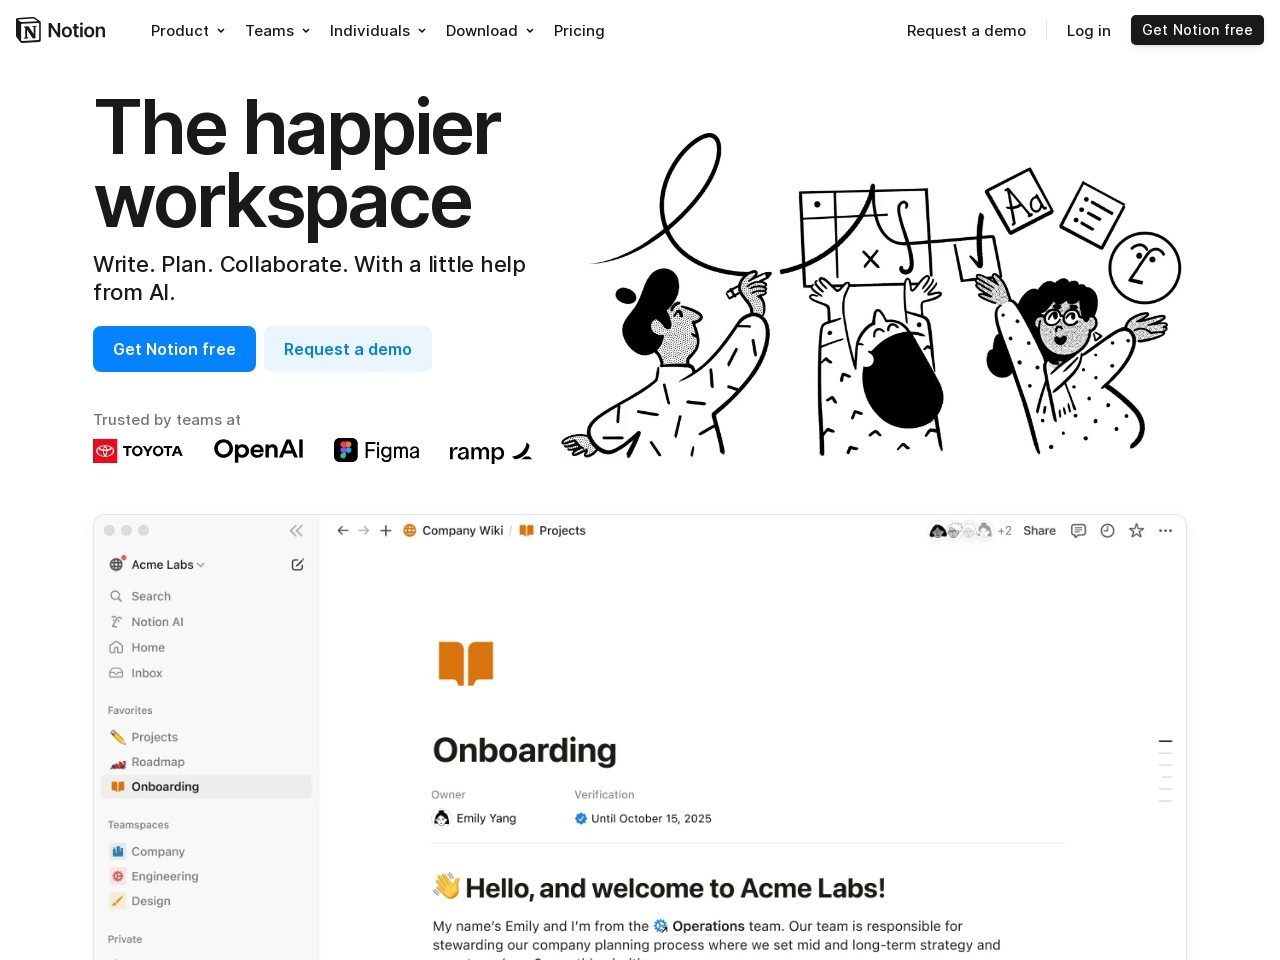This screenshot has height=960, width=1280.
Task: Favorite the page using the star icon
Action: pos(1136,530)
